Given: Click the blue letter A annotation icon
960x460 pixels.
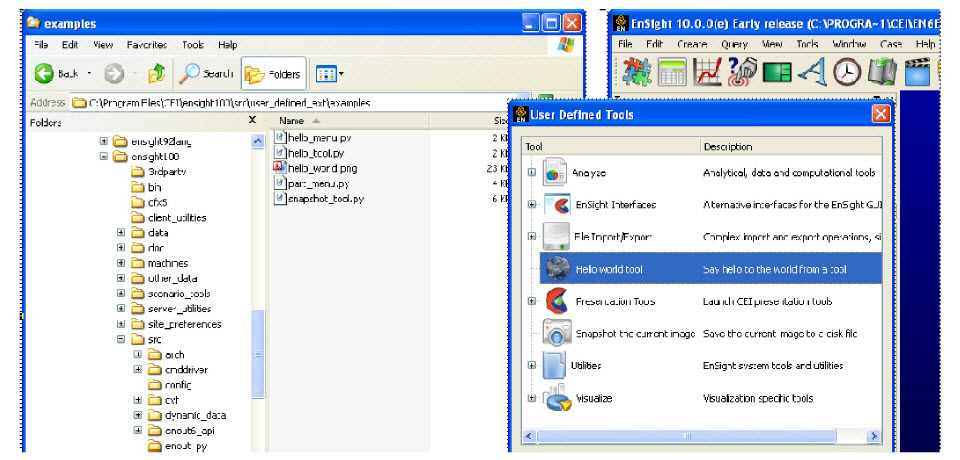Looking at the screenshot, I should (812, 72).
